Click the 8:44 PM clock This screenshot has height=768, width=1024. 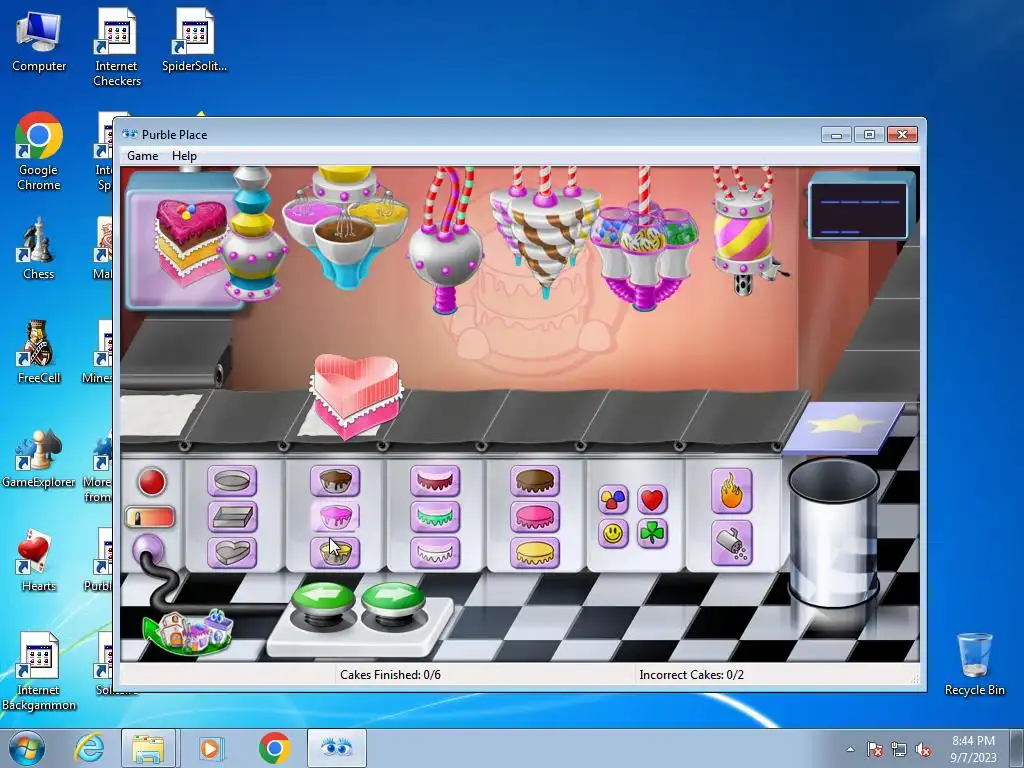[x=973, y=741]
